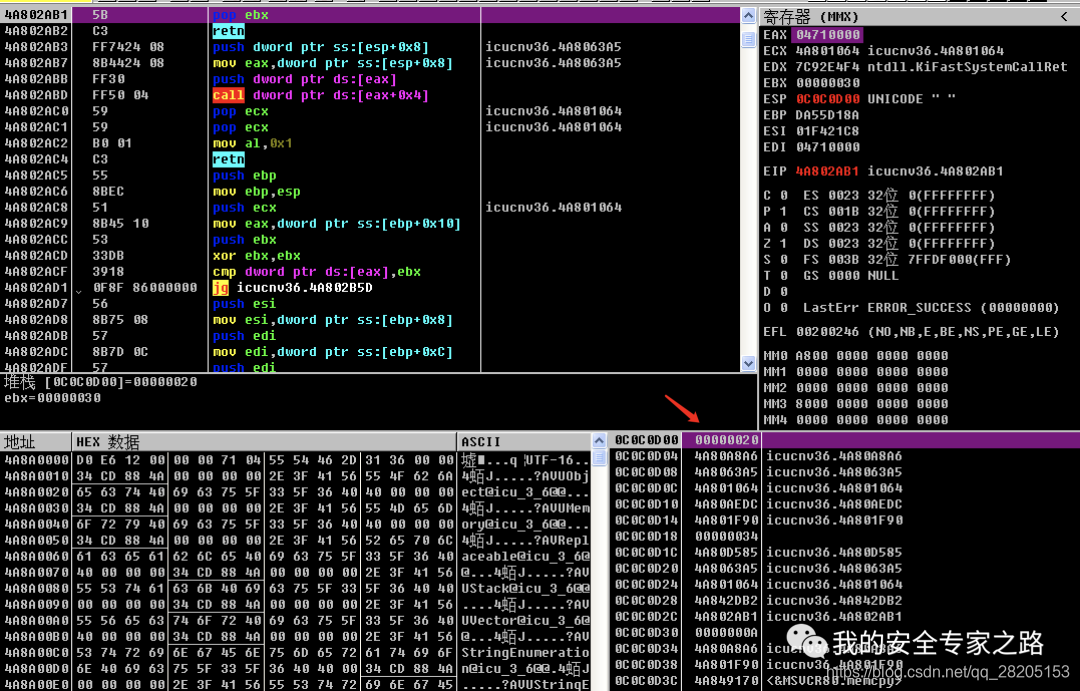Select stack entry 4A80AEDC at 0C0C0D10
The height and width of the screenshot is (691, 1080).
727,504
